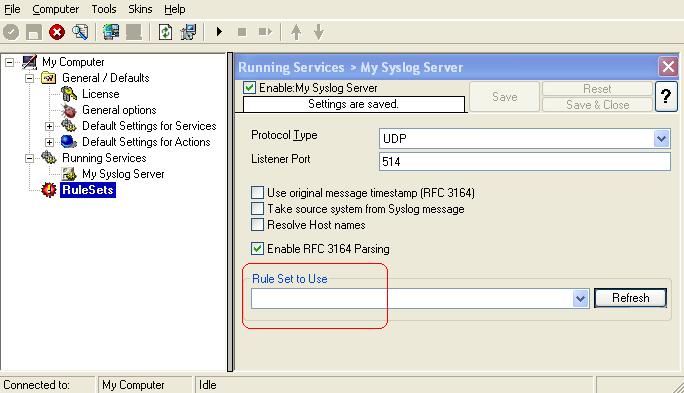Click the move-up arrow toolbar icon
This screenshot has height=393, width=684.
296,32
